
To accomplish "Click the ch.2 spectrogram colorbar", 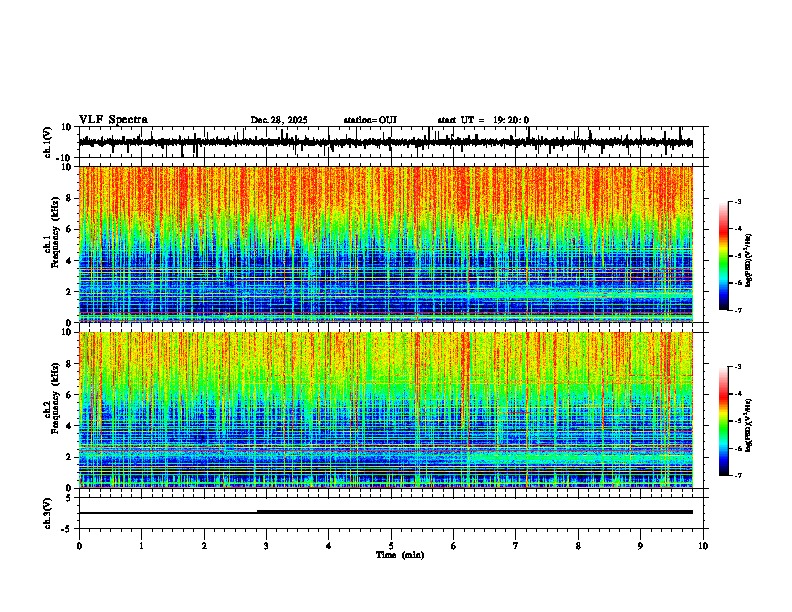I will [724, 421].
